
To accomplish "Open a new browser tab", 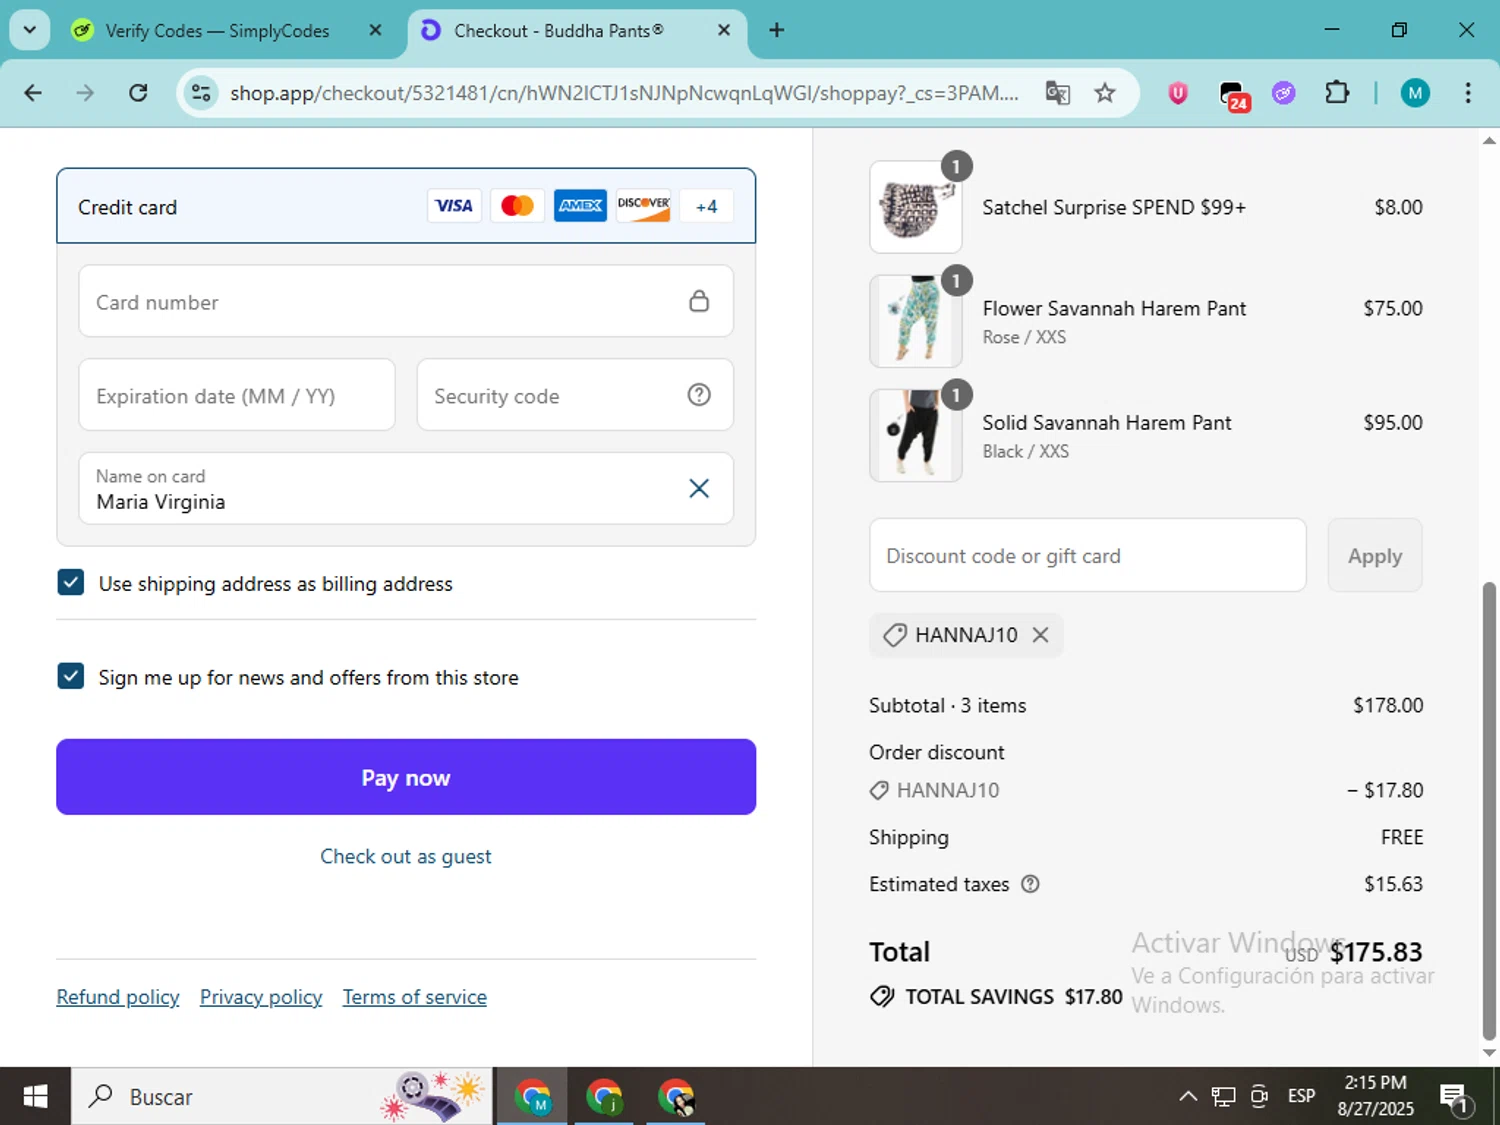I will (776, 30).
